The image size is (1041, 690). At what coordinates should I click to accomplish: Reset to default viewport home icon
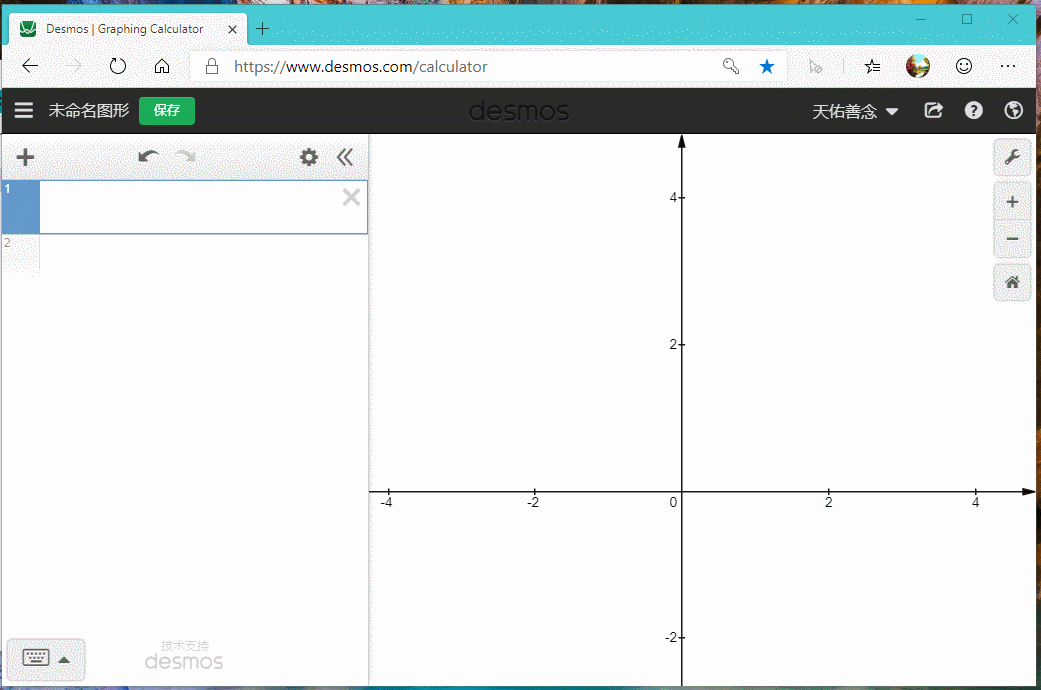tap(1012, 282)
